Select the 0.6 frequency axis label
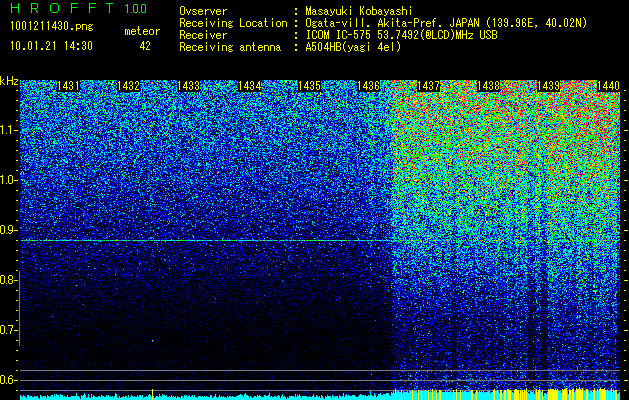This screenshot has height=400, width=629. coord(7,380)
